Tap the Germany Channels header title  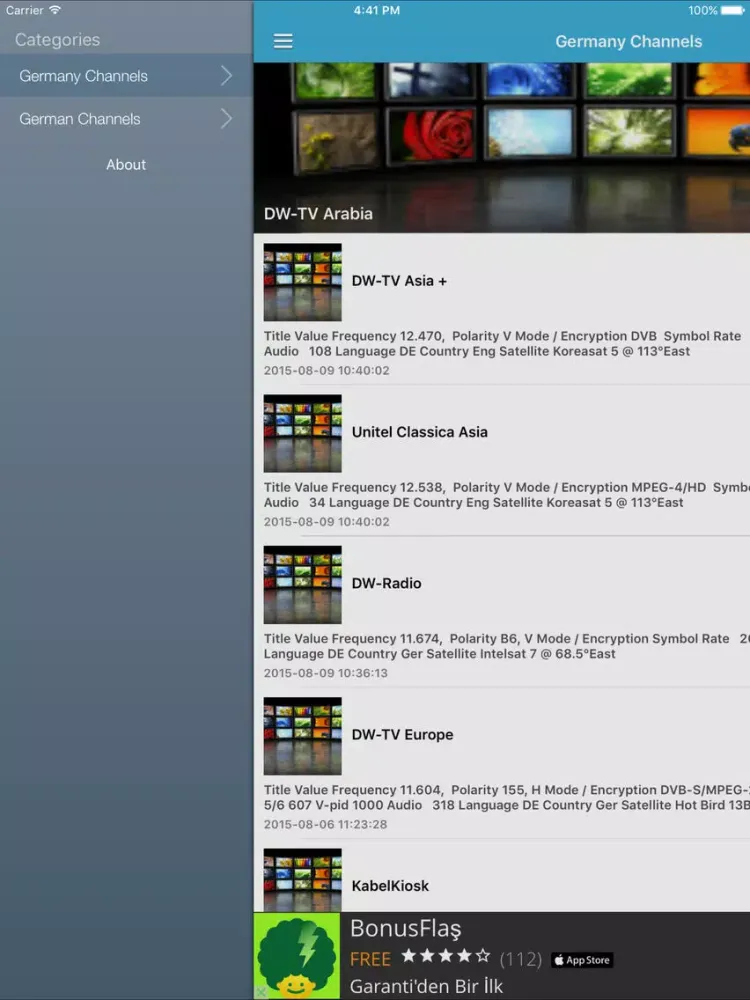(629, 41)
